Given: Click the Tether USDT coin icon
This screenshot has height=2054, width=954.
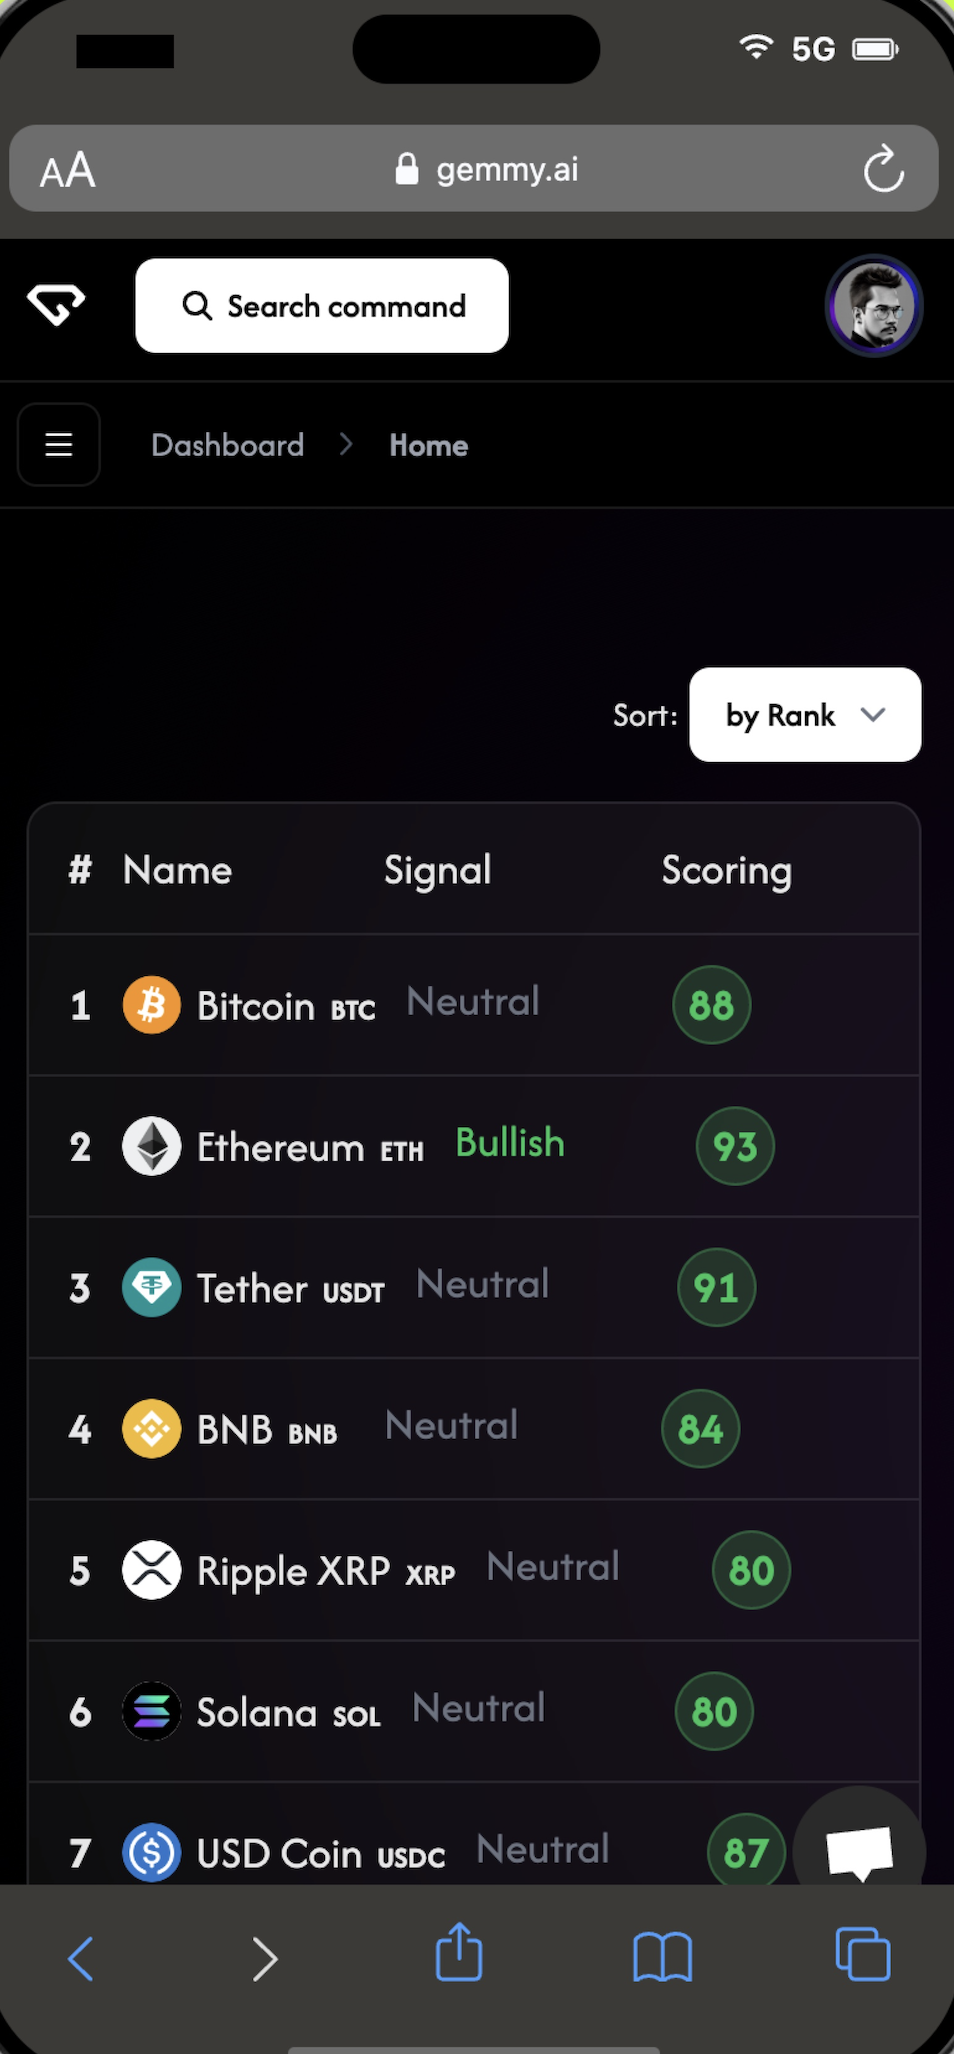Looking at the screenshot, I should 151,1288.
